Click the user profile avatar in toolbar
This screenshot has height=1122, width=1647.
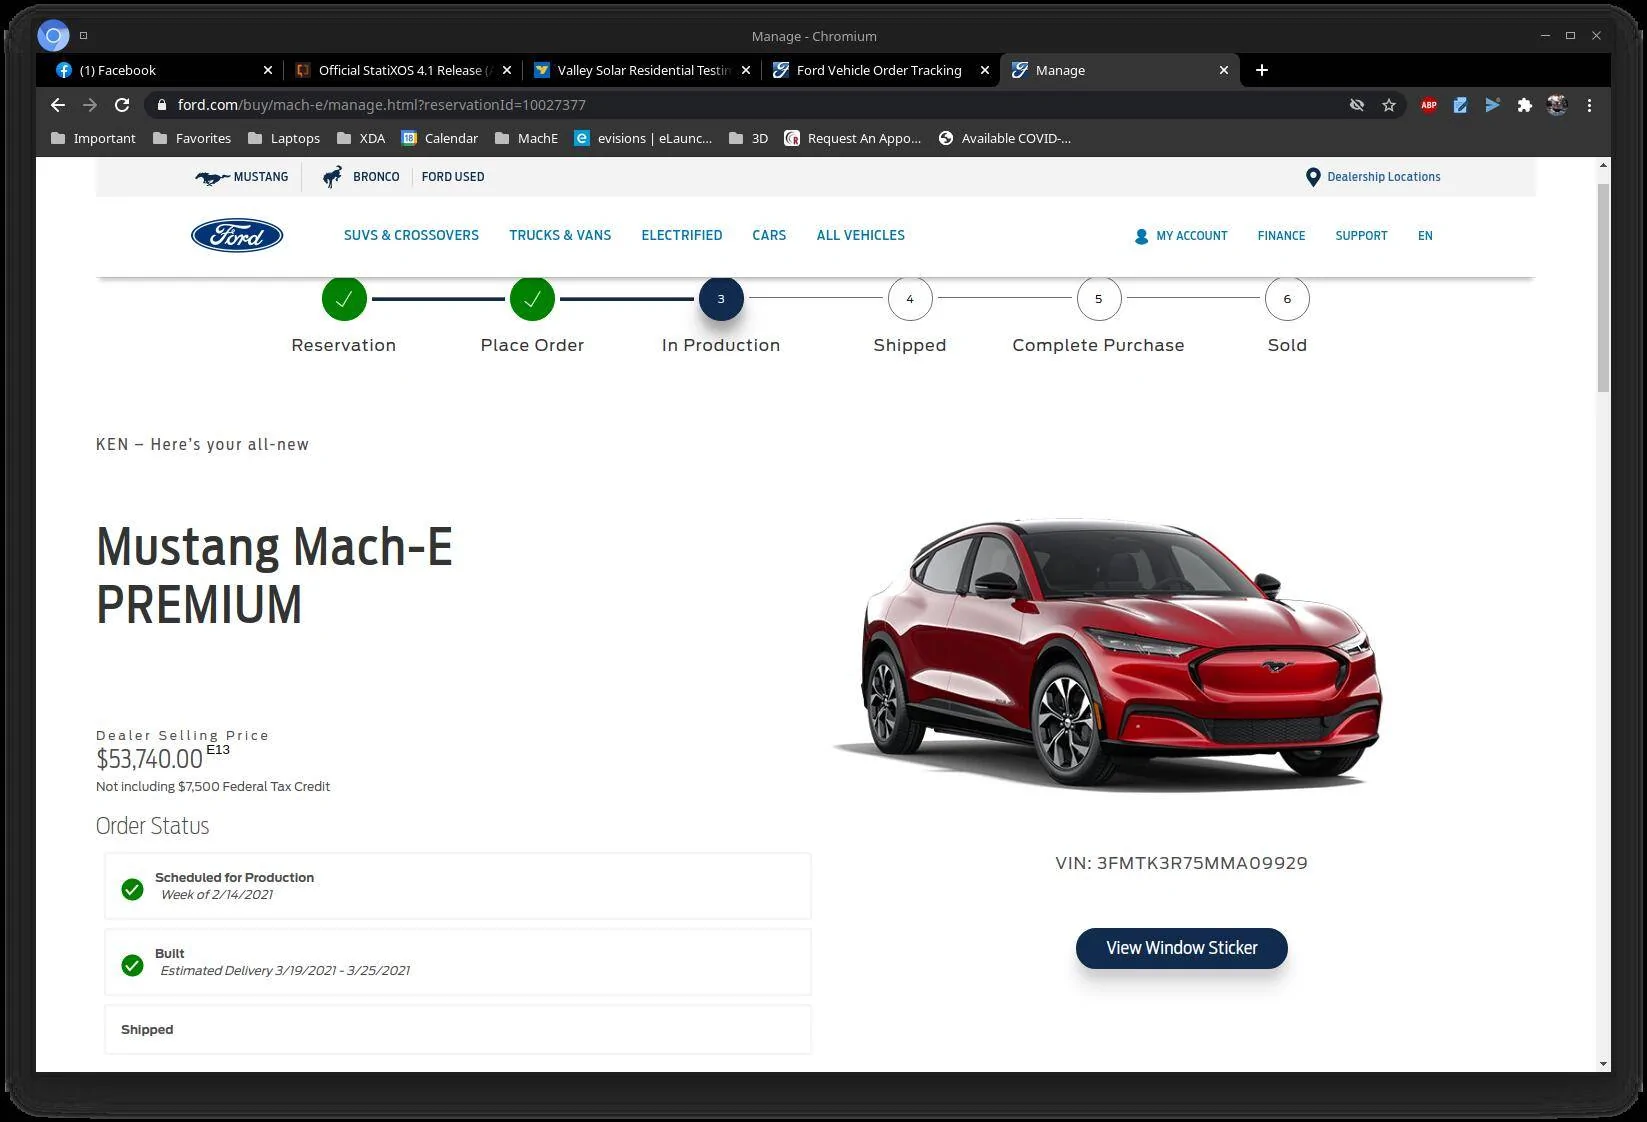click(1557, 105)
